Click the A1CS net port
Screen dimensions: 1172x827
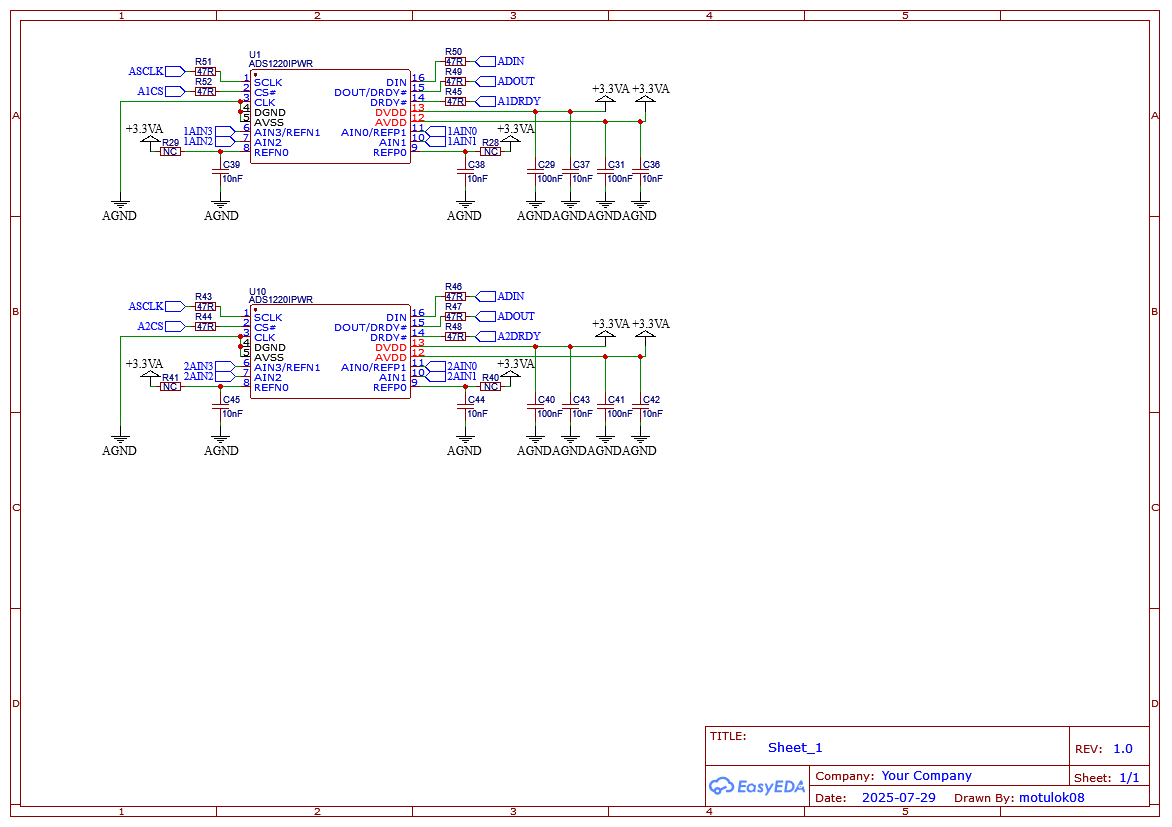[x=161, y=91]
